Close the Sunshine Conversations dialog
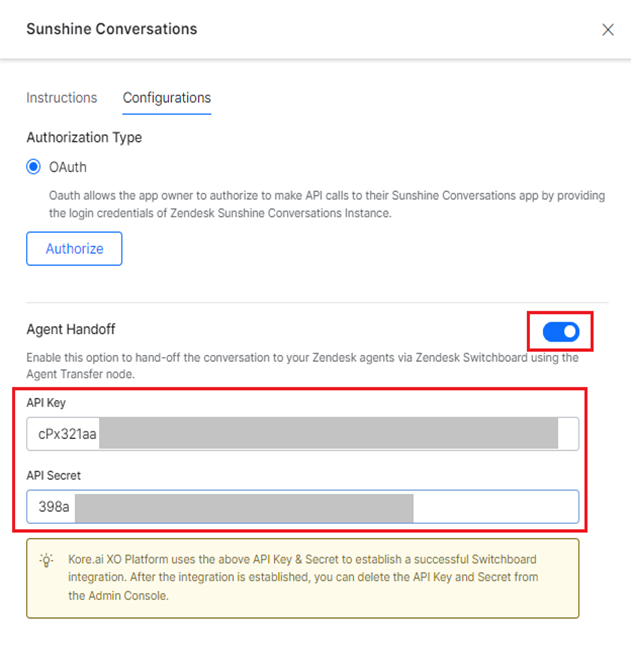Screen dimensions: 638x666 [x=608, y=30]
